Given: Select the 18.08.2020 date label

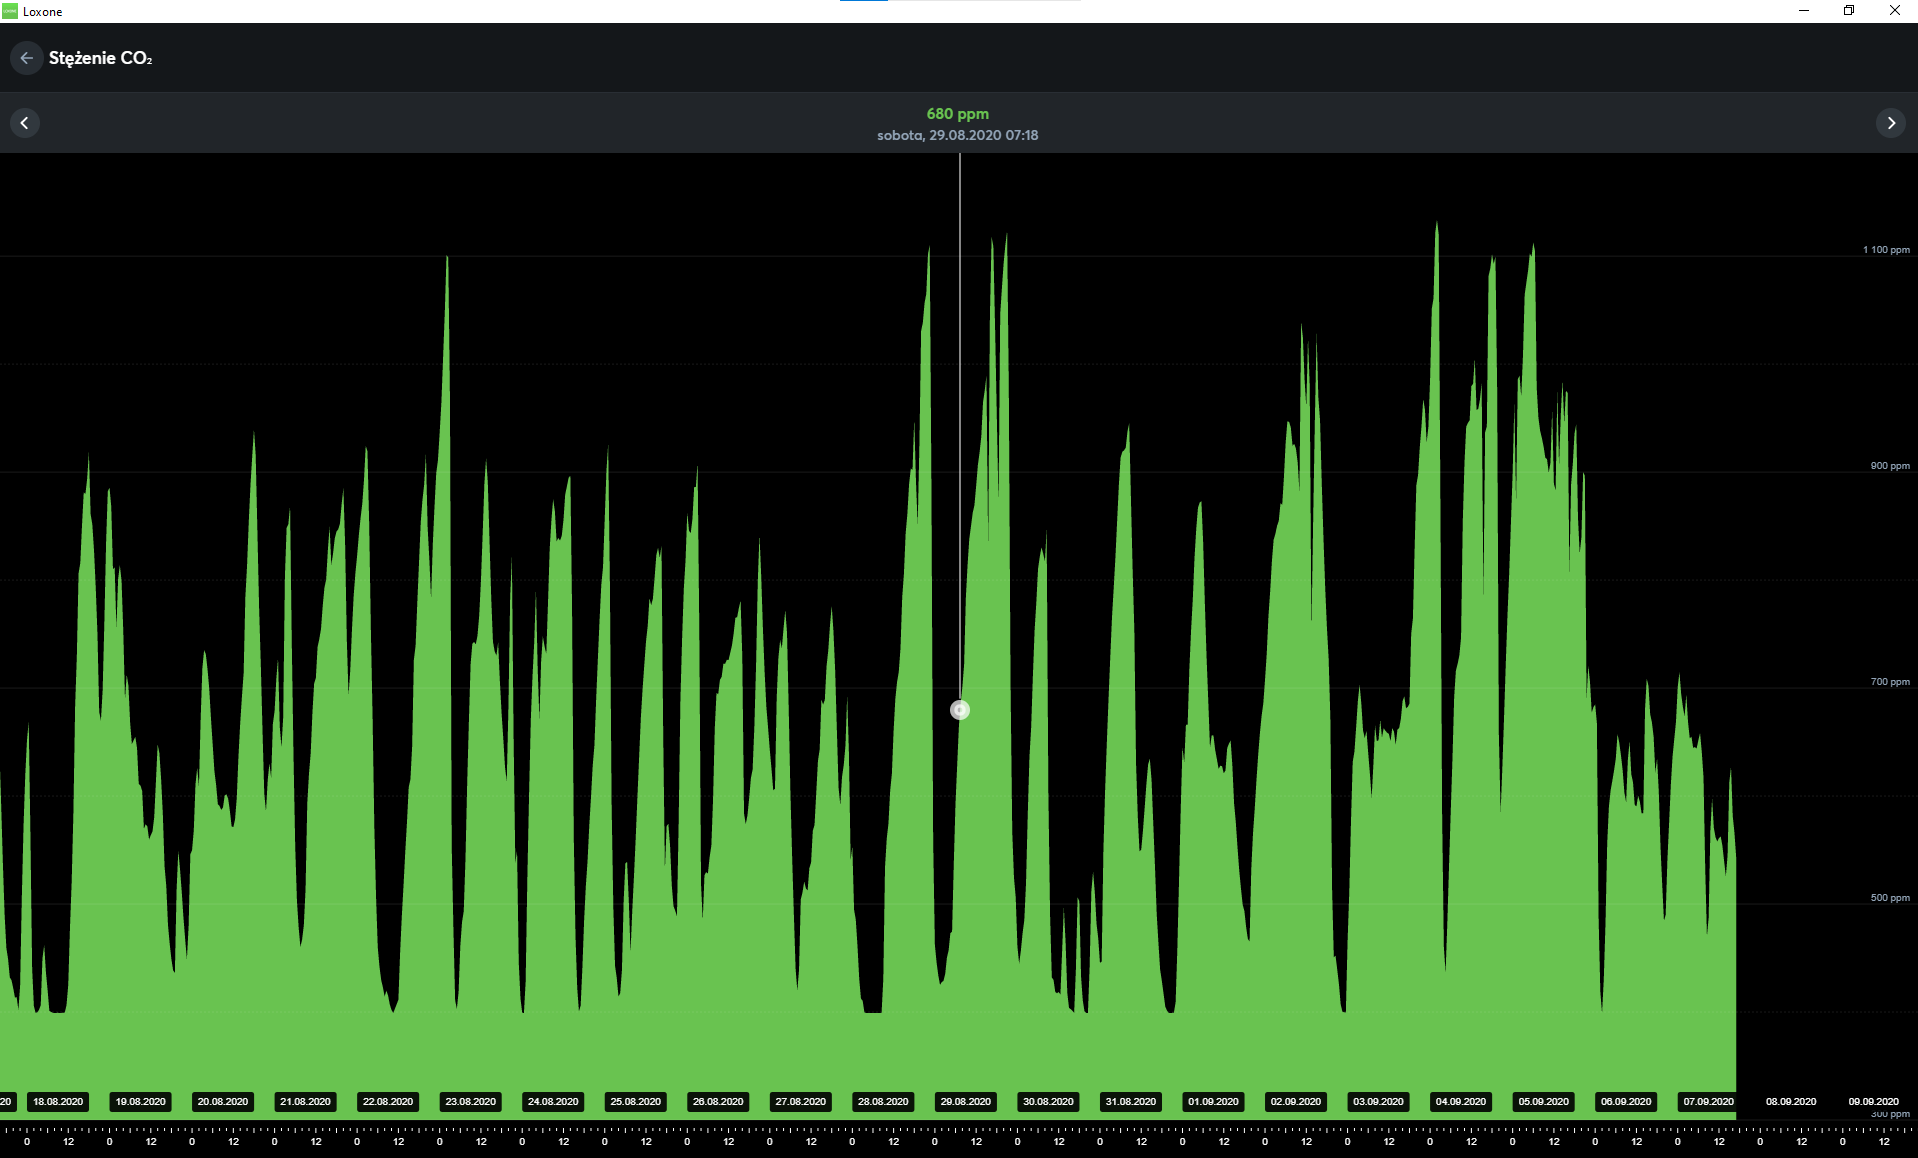Looking at the screenshot, I should pos(58,1102).
